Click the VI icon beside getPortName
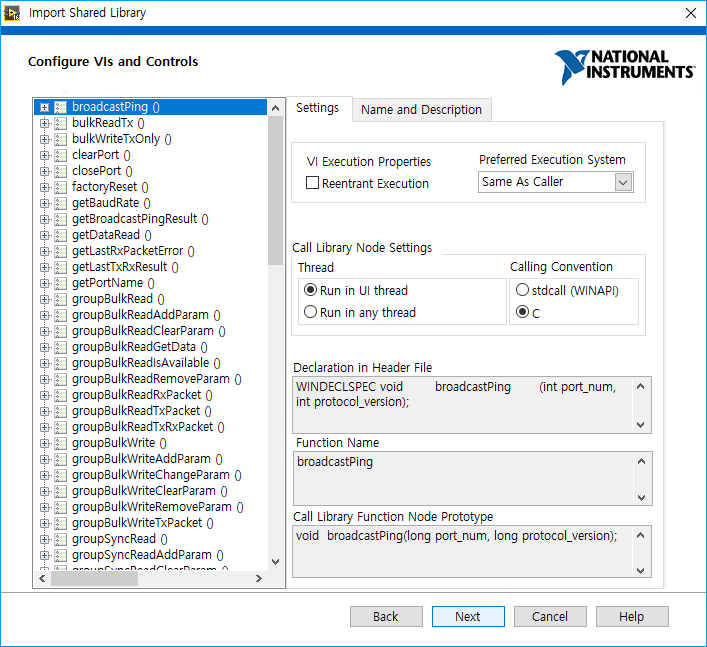 [61, 283]
